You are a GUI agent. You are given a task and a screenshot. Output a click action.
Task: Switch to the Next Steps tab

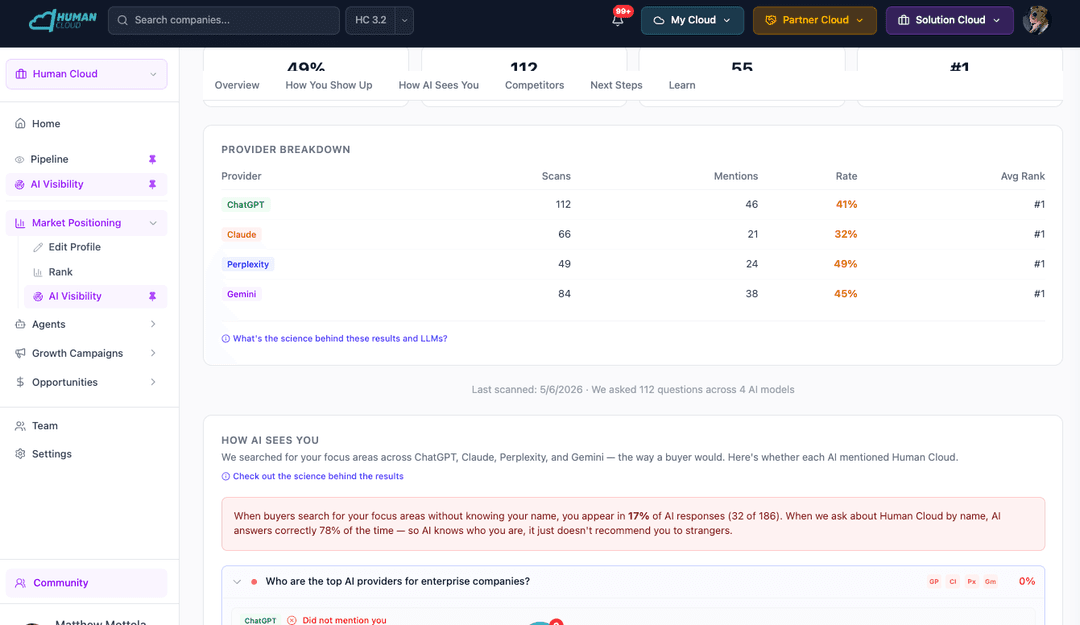616,85
